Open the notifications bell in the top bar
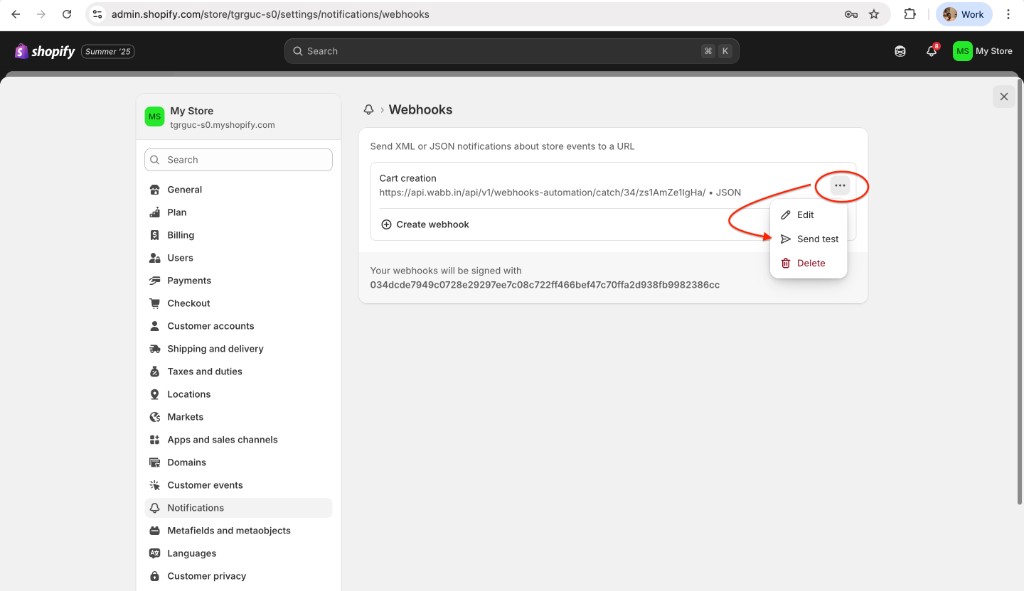The image size is (1024, 591). coord(932,50)
